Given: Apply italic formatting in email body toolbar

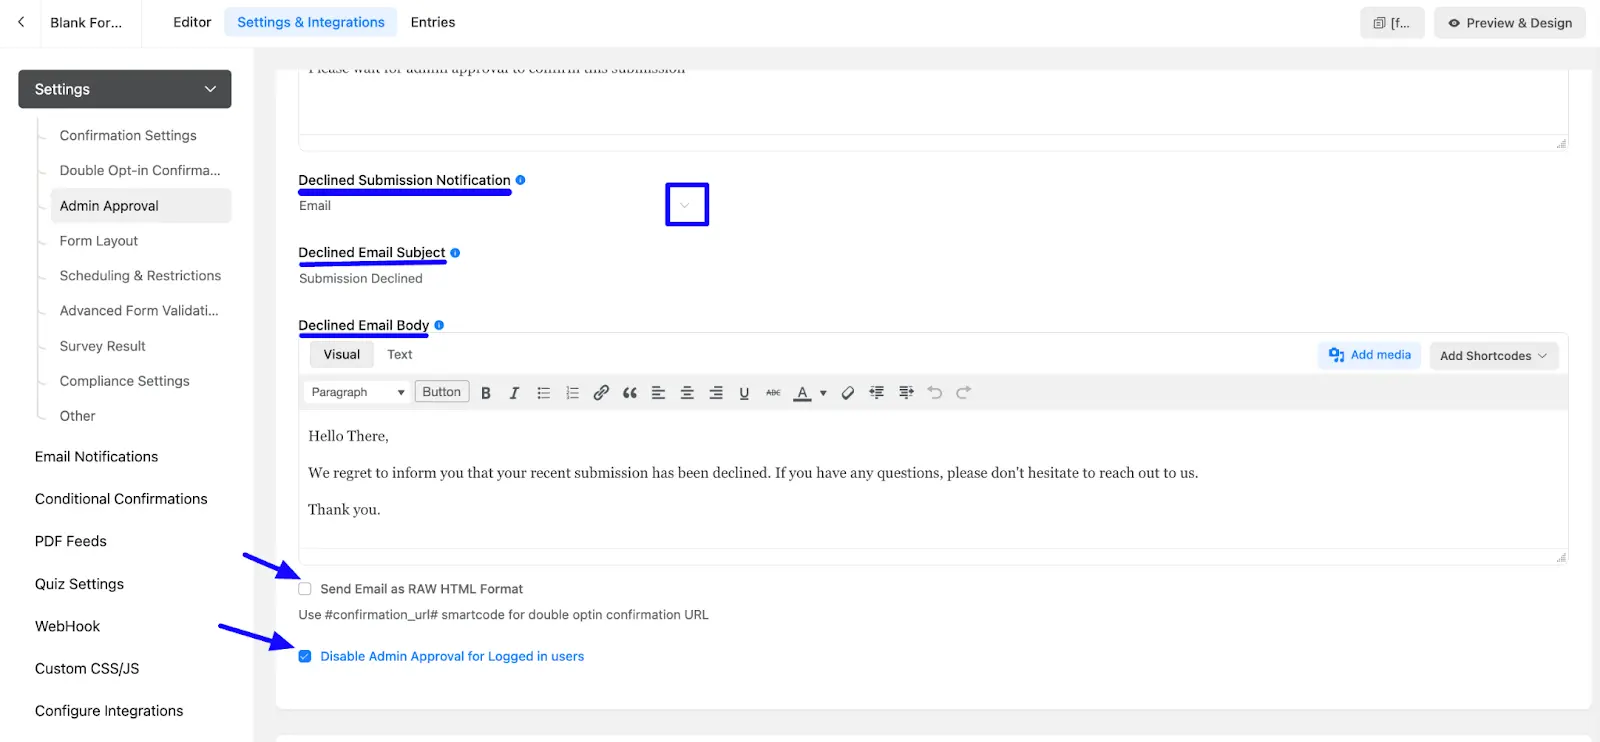Looking at the screenshot, I should (514, 393).
